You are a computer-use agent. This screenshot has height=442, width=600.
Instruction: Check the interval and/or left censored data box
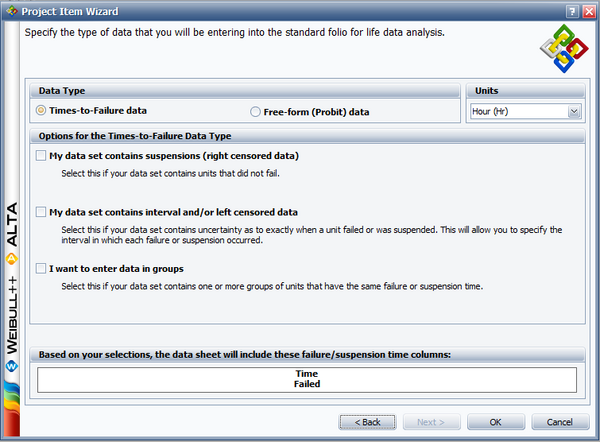(x=41, y=212)
